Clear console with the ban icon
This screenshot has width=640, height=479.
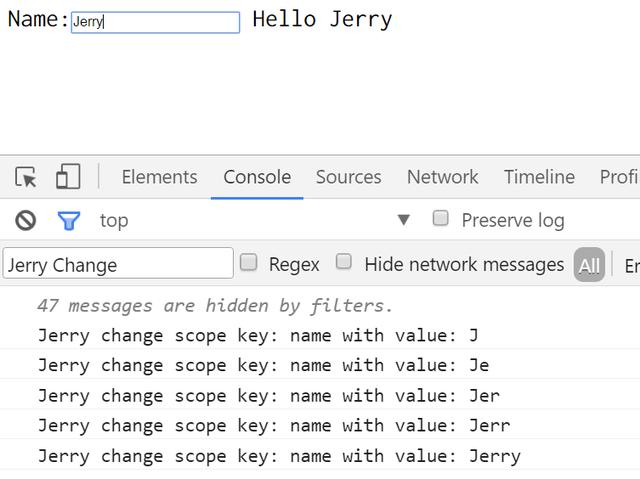coord(26,220)
